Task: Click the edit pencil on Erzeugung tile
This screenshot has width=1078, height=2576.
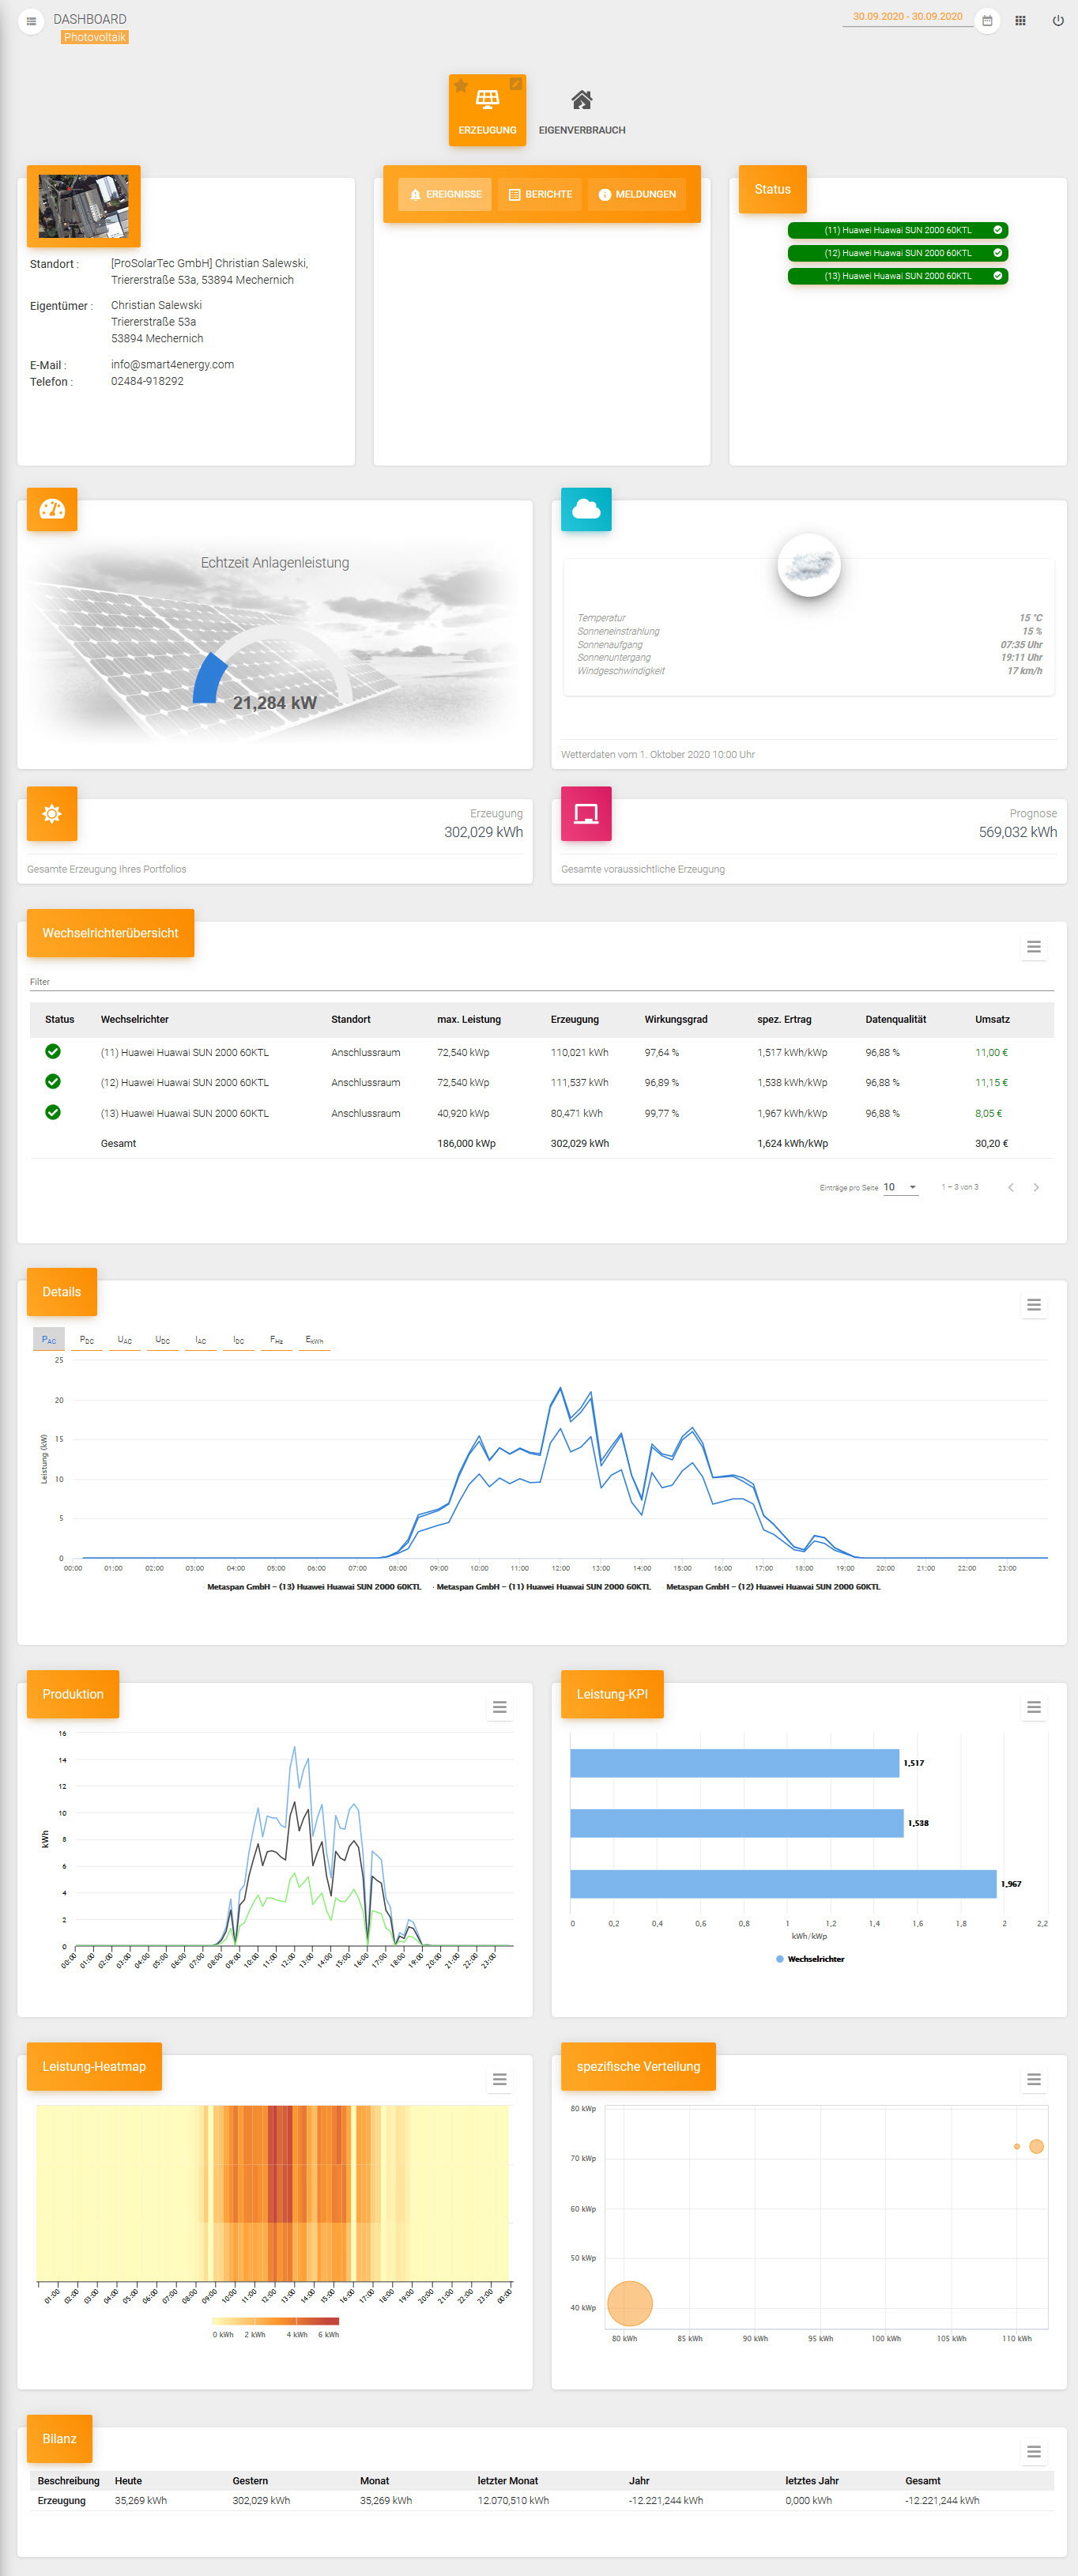Action: pos(516,84)
